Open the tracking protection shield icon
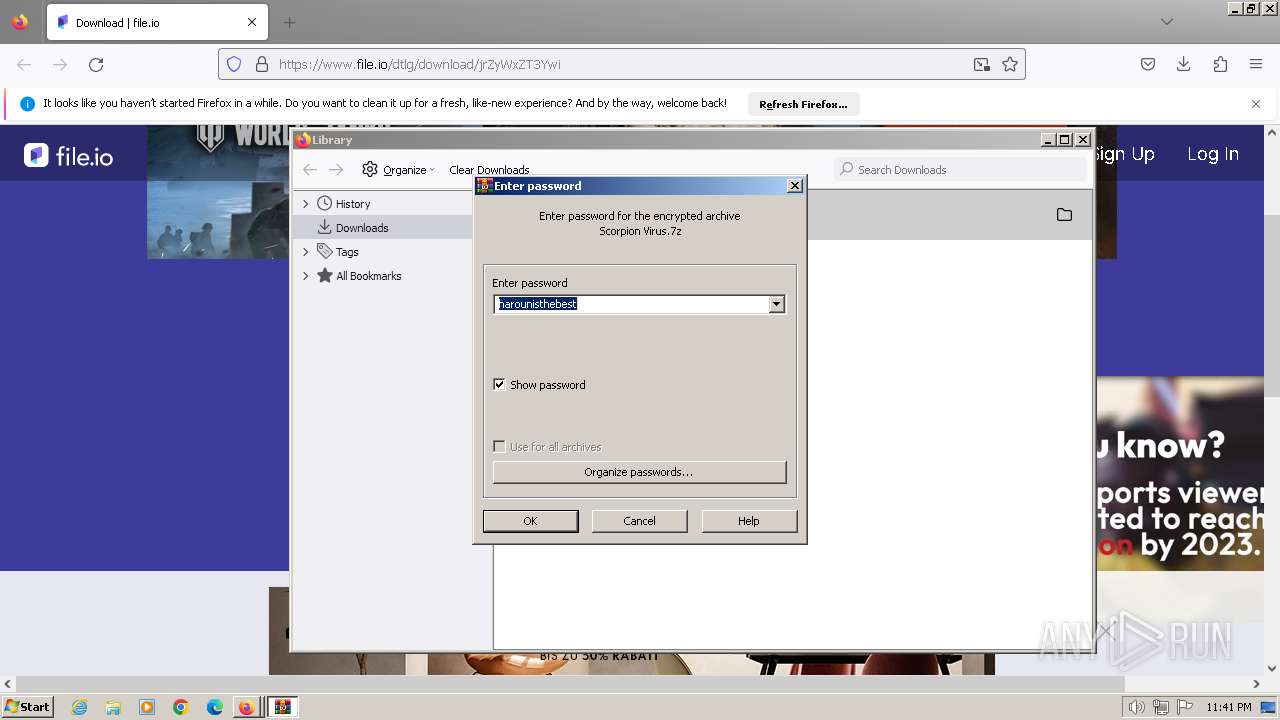 click(x=234, y=64)
